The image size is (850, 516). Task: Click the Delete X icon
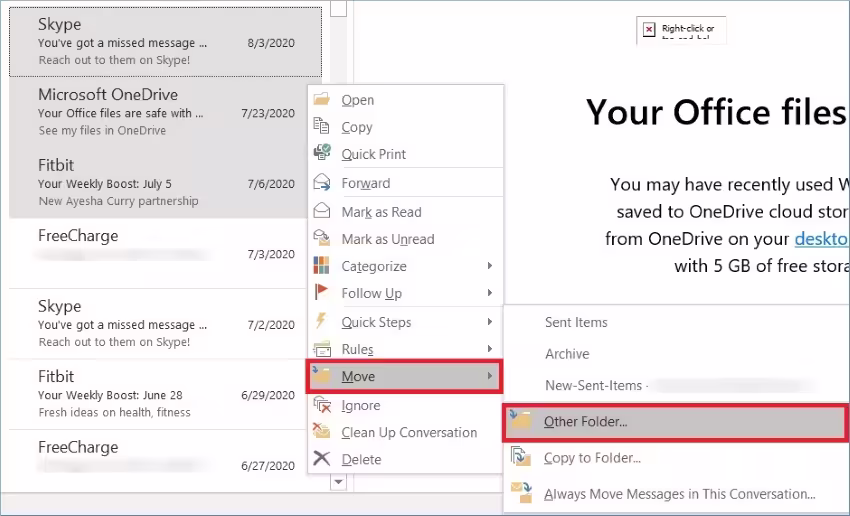coord(322,459)
